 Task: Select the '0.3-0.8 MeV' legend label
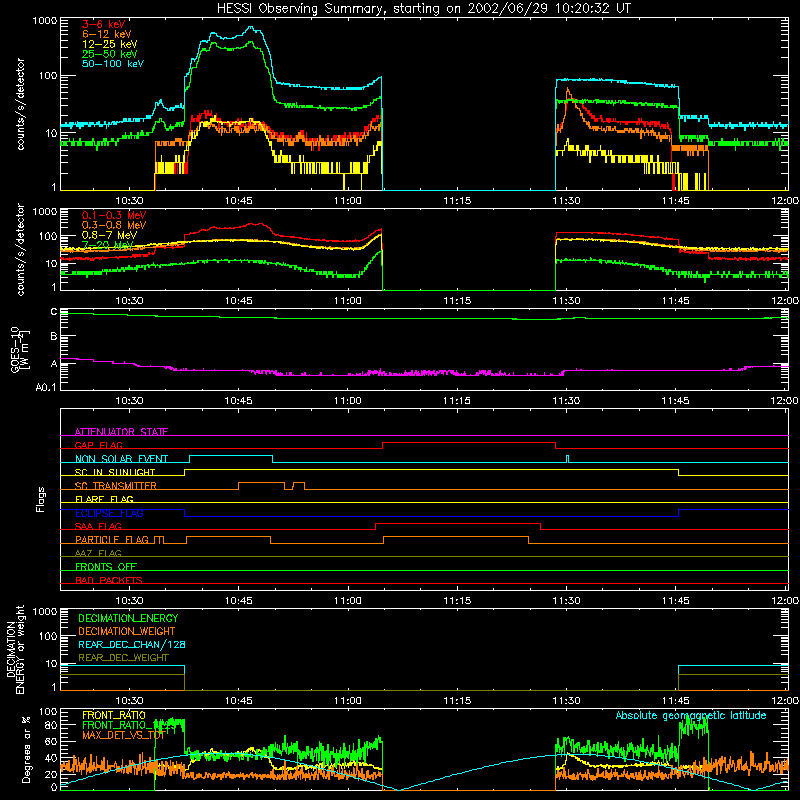(114, 225)
